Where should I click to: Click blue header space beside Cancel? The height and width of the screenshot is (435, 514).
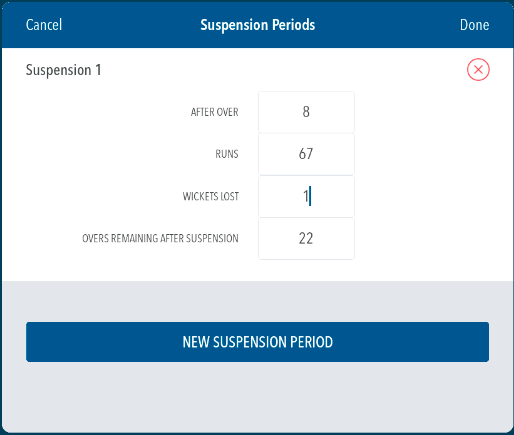130,25
